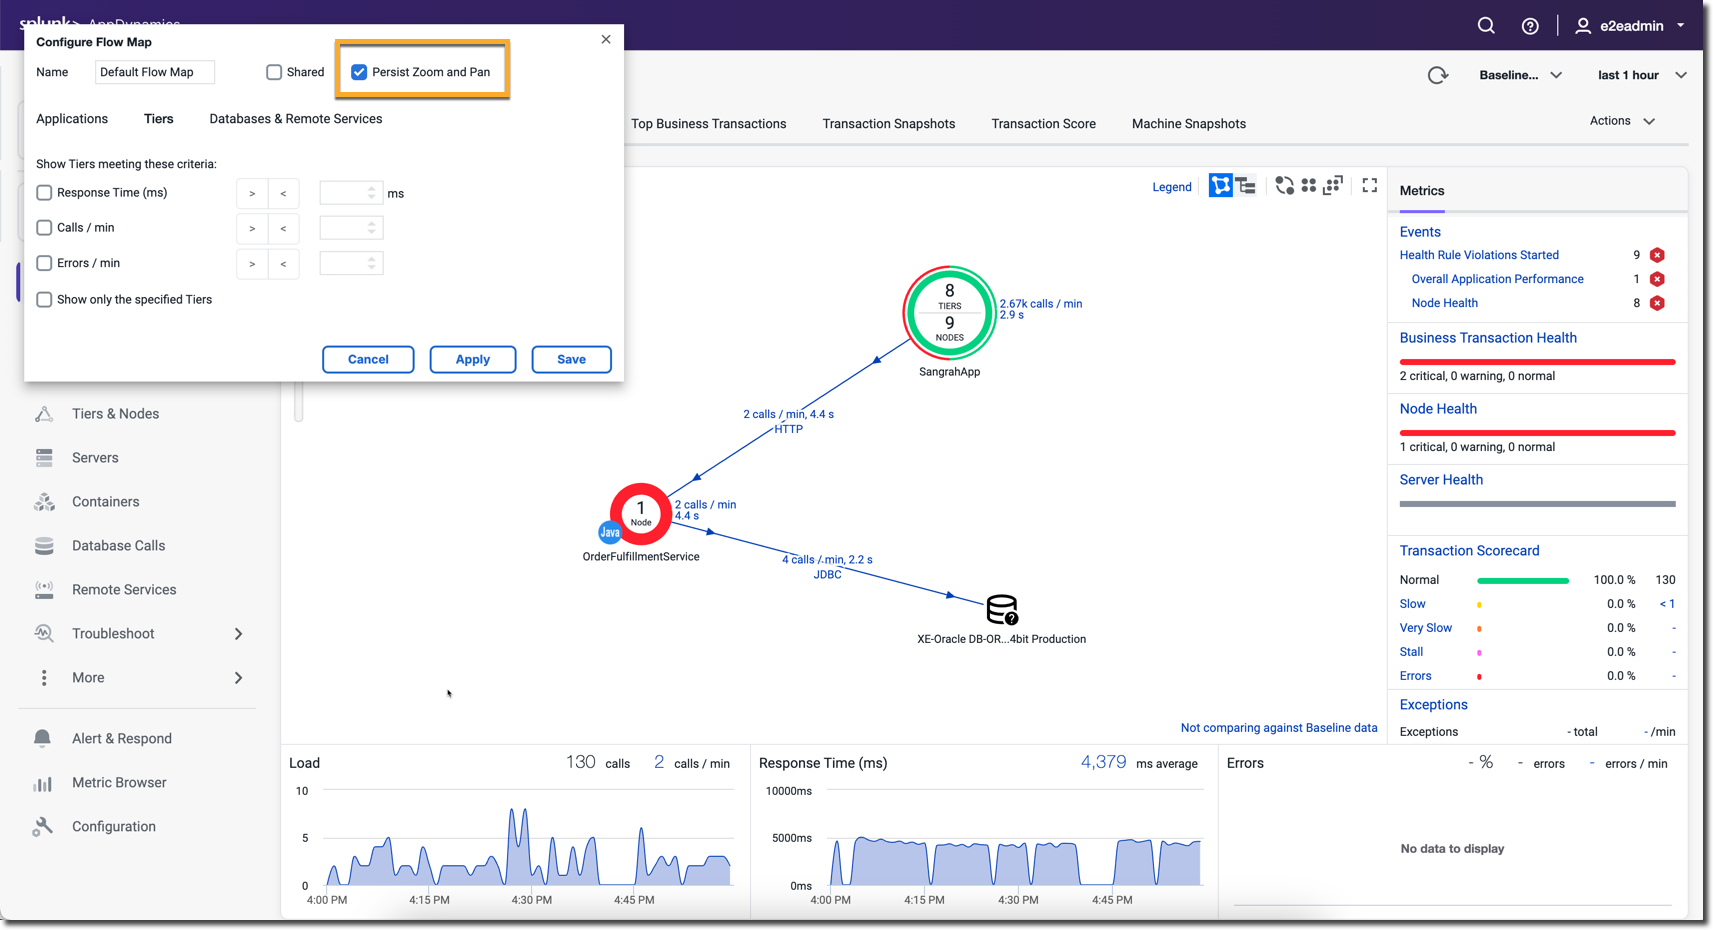Open the Transaction Snapshots tab
This screenshot has width=1713, height=930.
click(889, 124)
